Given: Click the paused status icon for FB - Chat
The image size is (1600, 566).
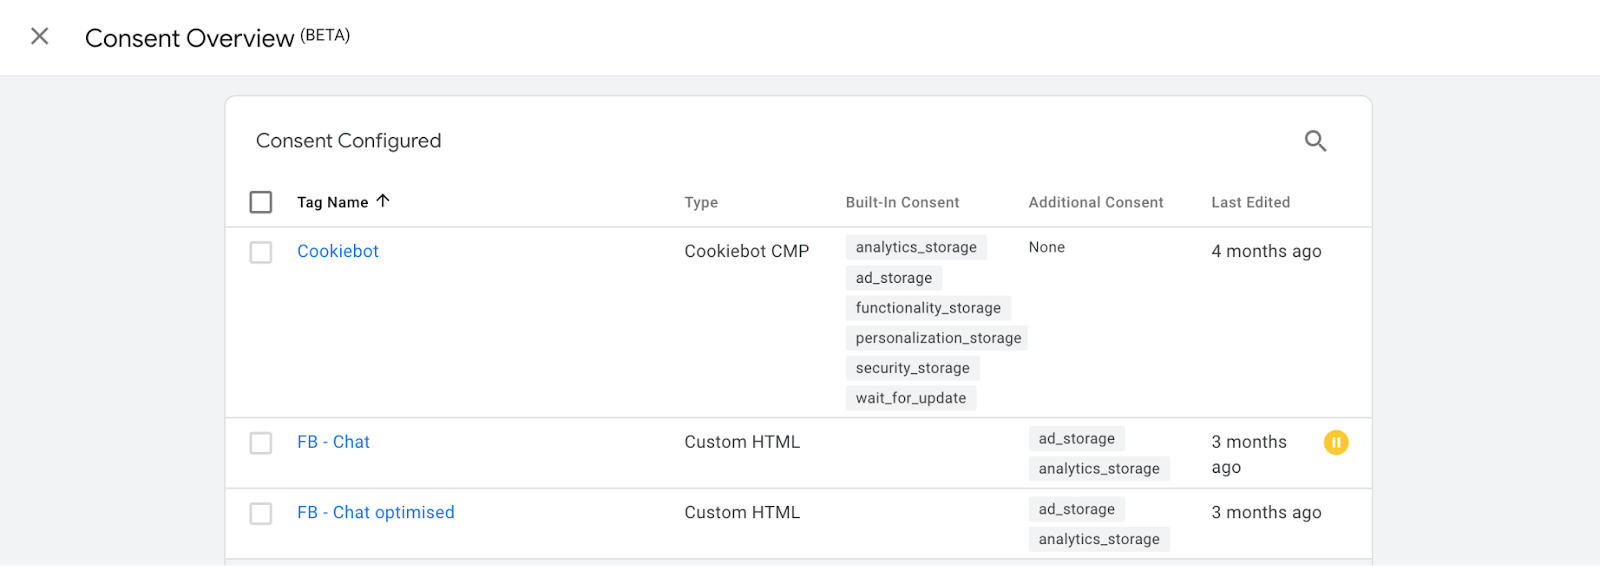Looking at the screenshot, I should point(1336,442).
